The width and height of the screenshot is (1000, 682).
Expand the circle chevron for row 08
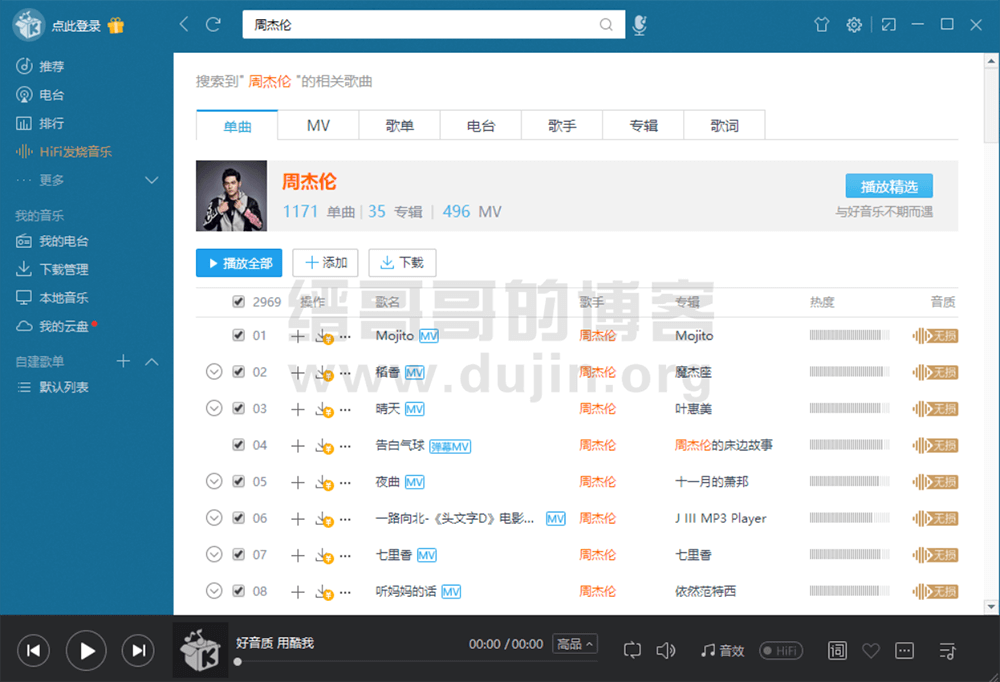[214, 591]
